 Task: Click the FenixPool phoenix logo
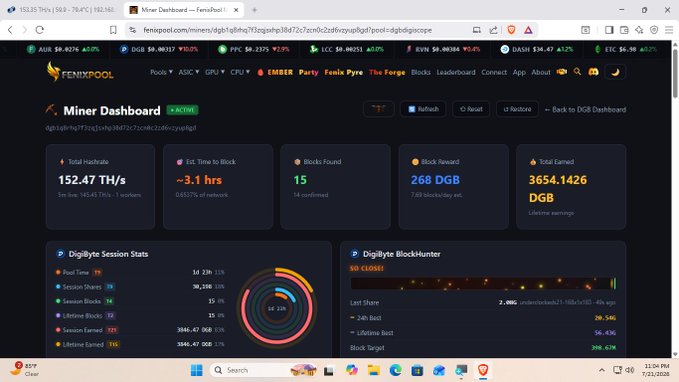80,72
